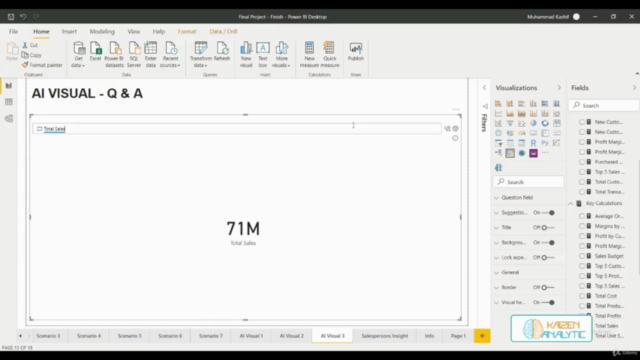Turn off the Suggestions toggle
The image size is (640, 360).
(548, 213)
